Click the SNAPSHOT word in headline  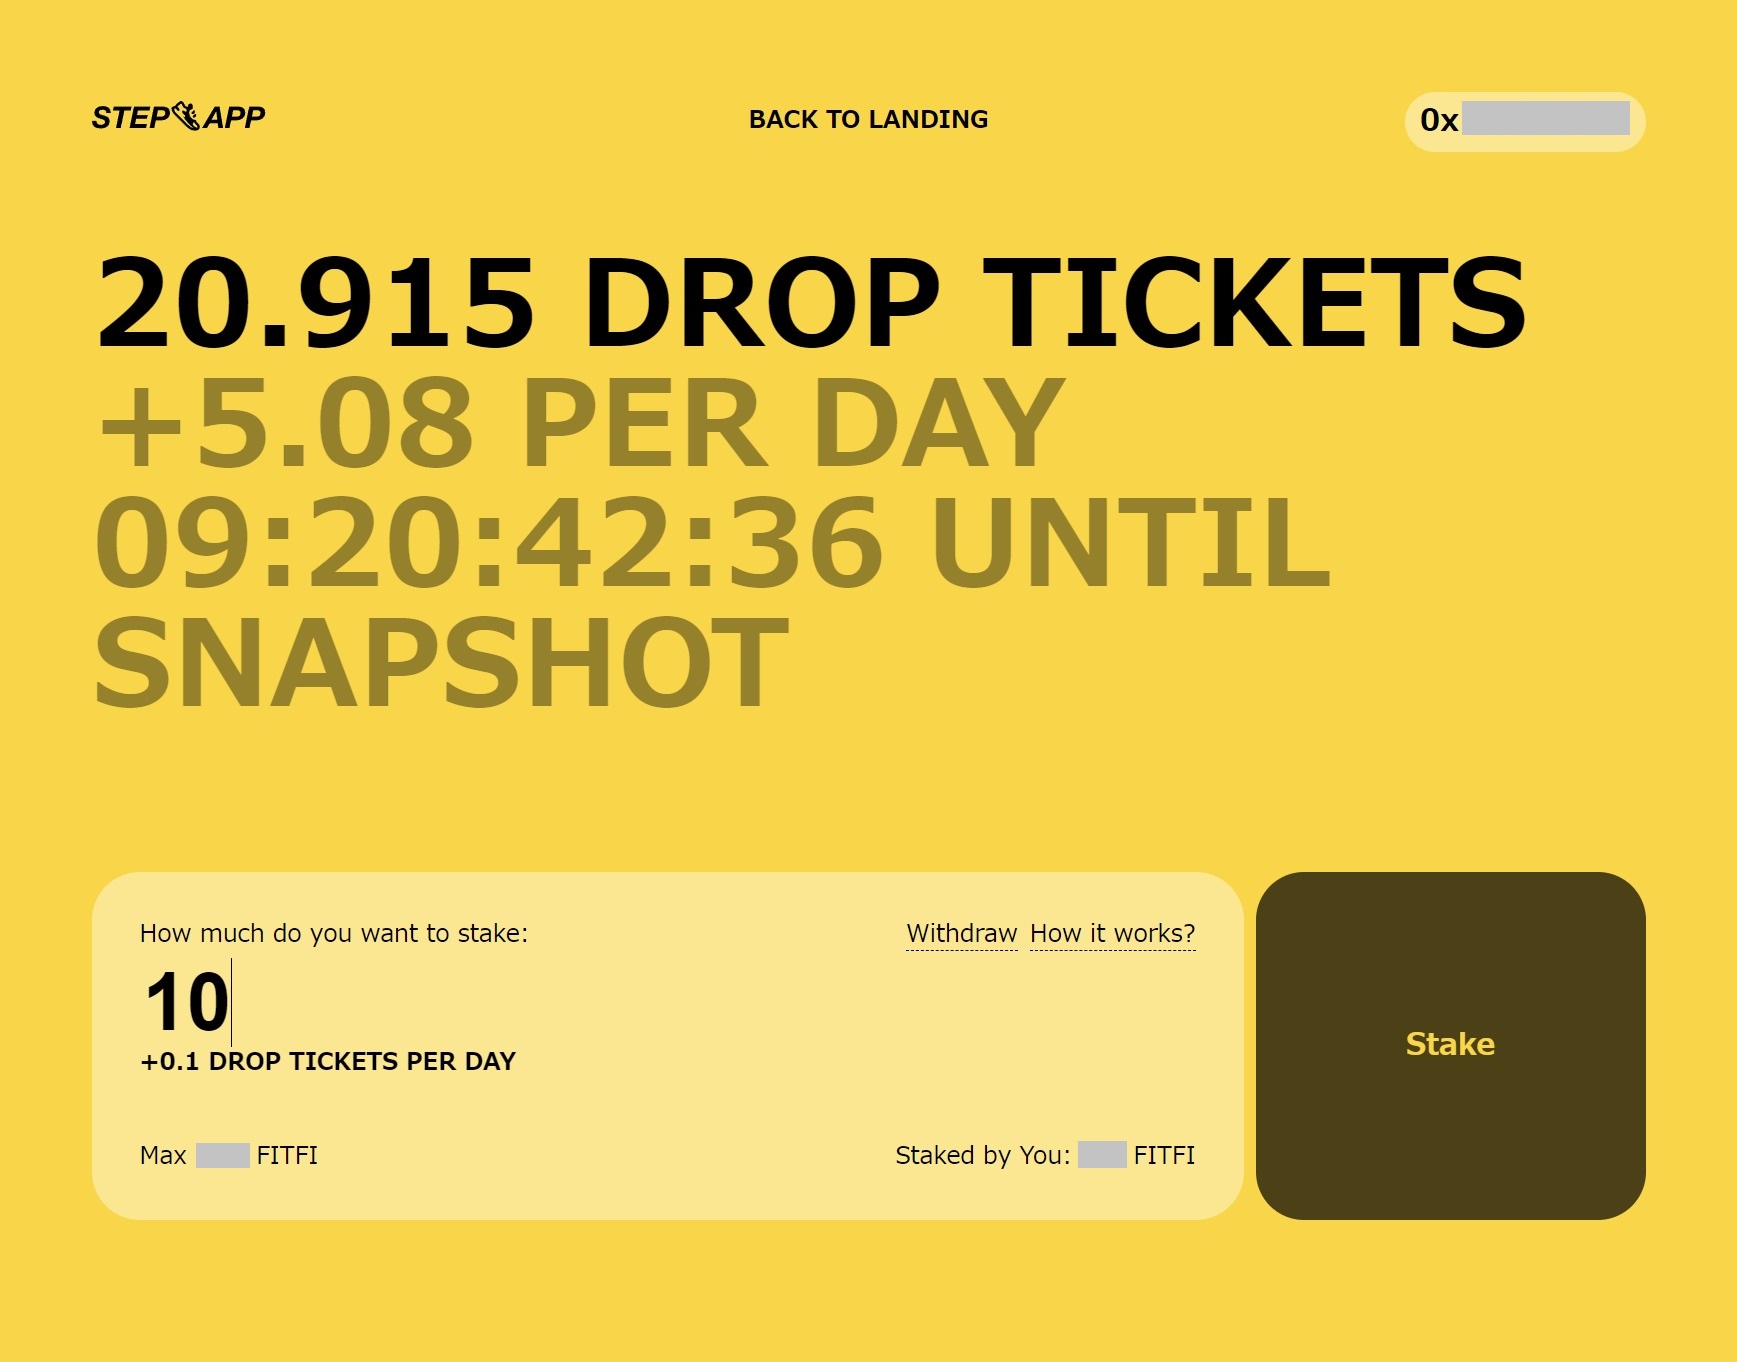coord(441,662)
